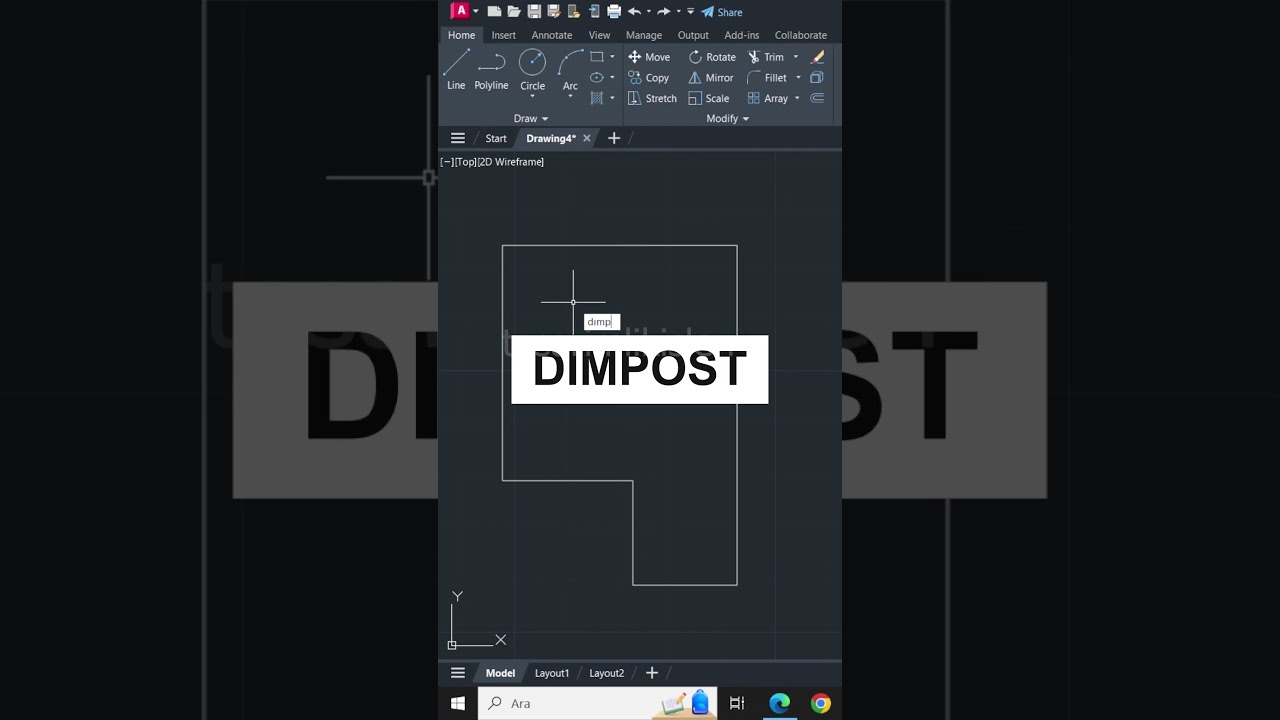Undo the last action

click(x=634, y=11)
